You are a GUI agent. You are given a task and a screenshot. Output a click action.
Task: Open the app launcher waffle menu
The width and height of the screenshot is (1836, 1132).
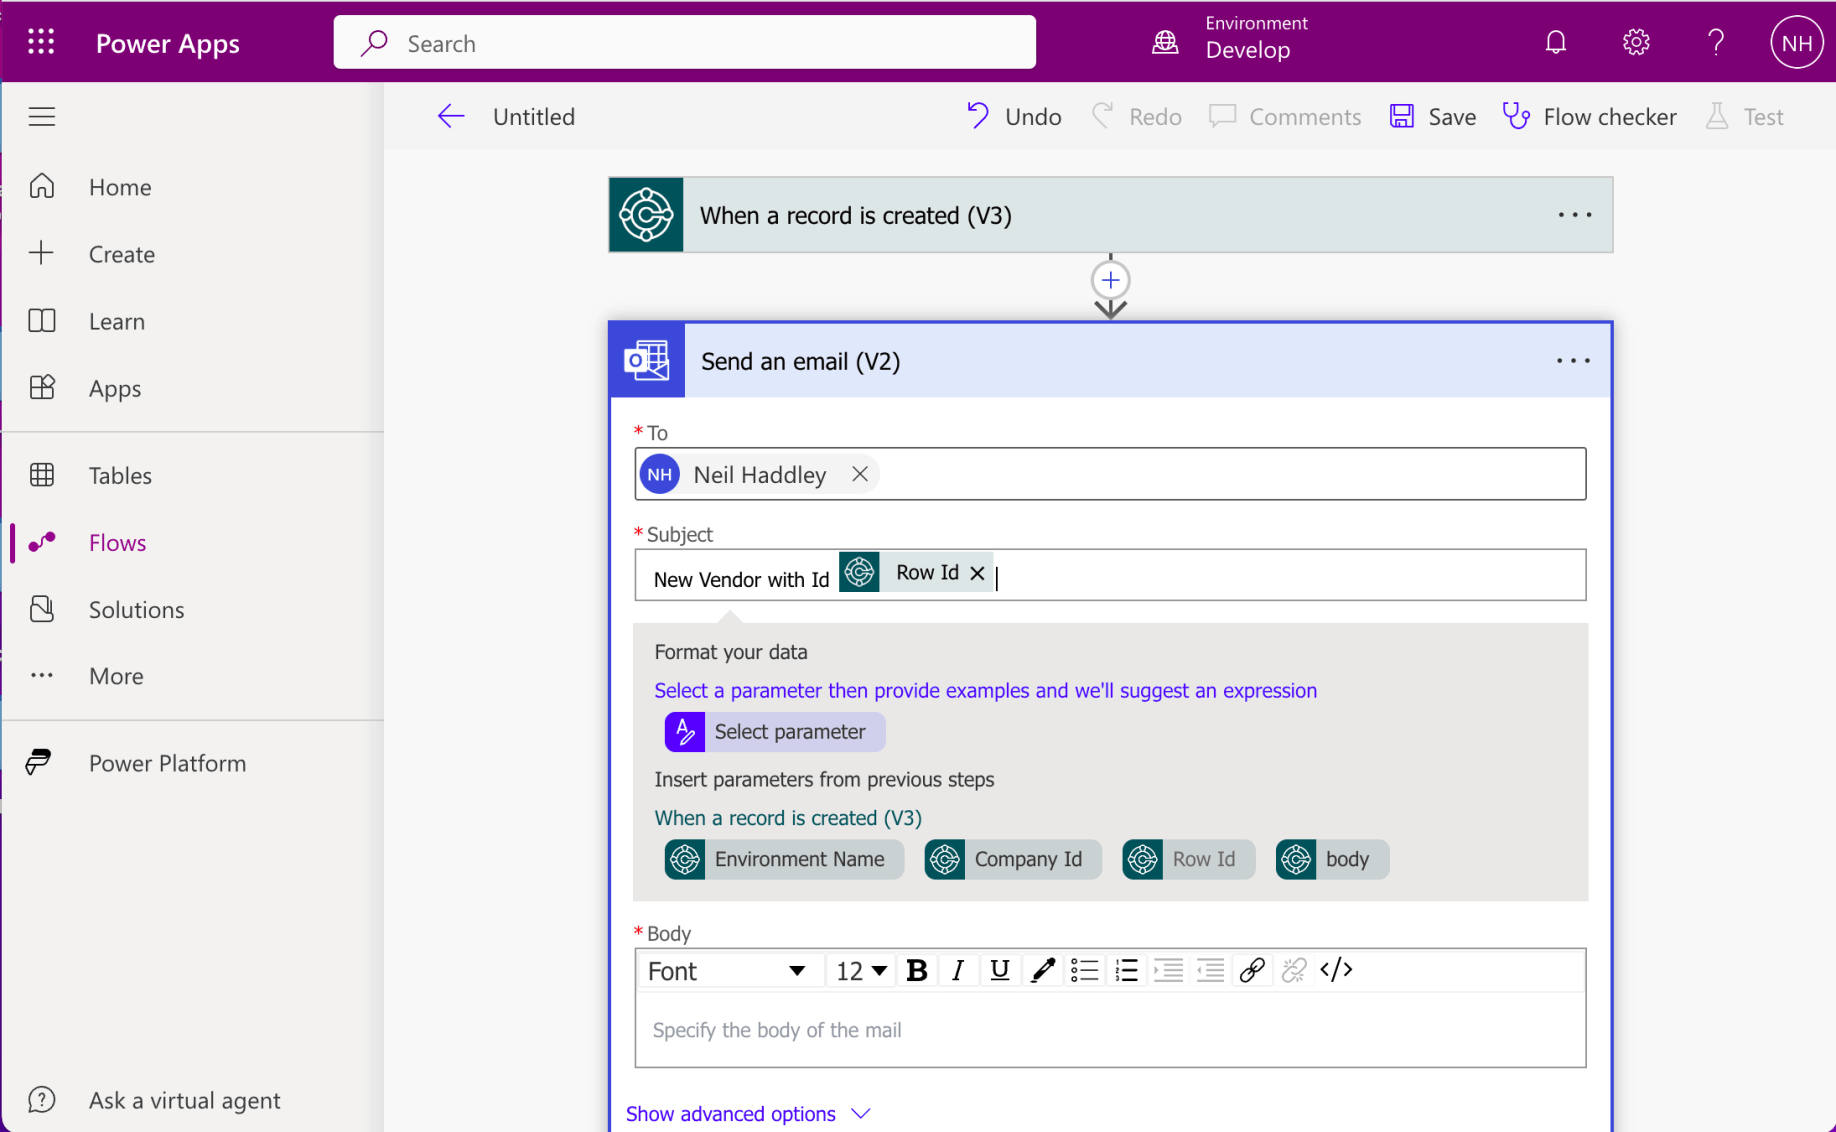coord(41,42)
